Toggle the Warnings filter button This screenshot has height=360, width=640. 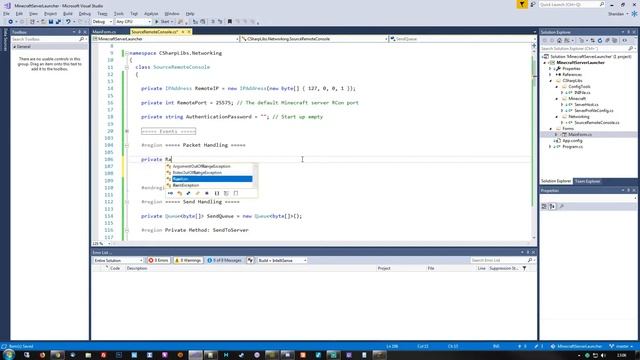[x=188, y=260]
